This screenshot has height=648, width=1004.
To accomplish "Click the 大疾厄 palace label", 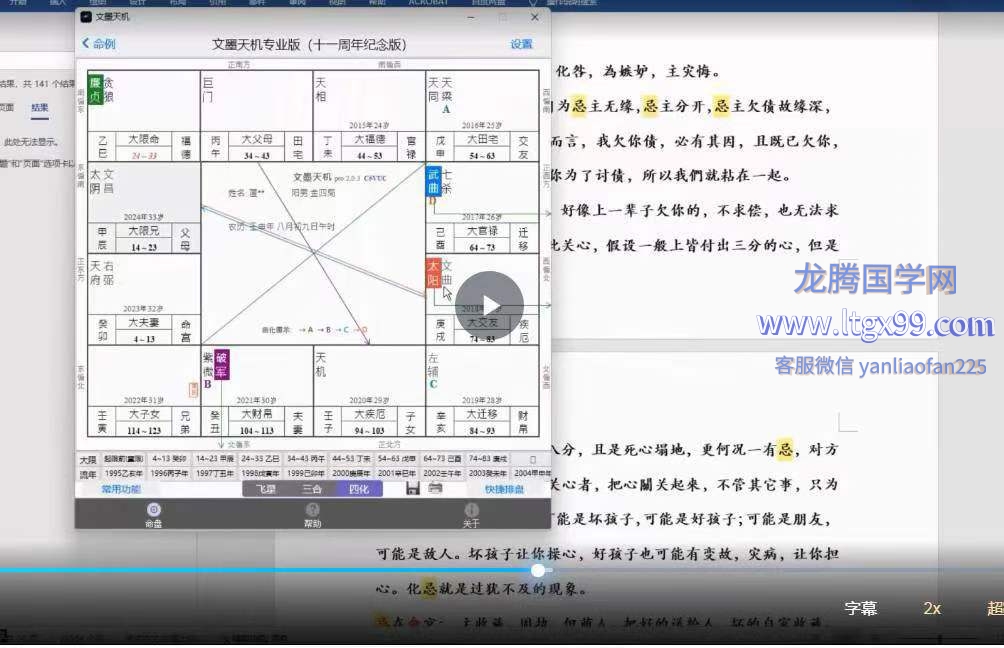I will coord(369,414).
